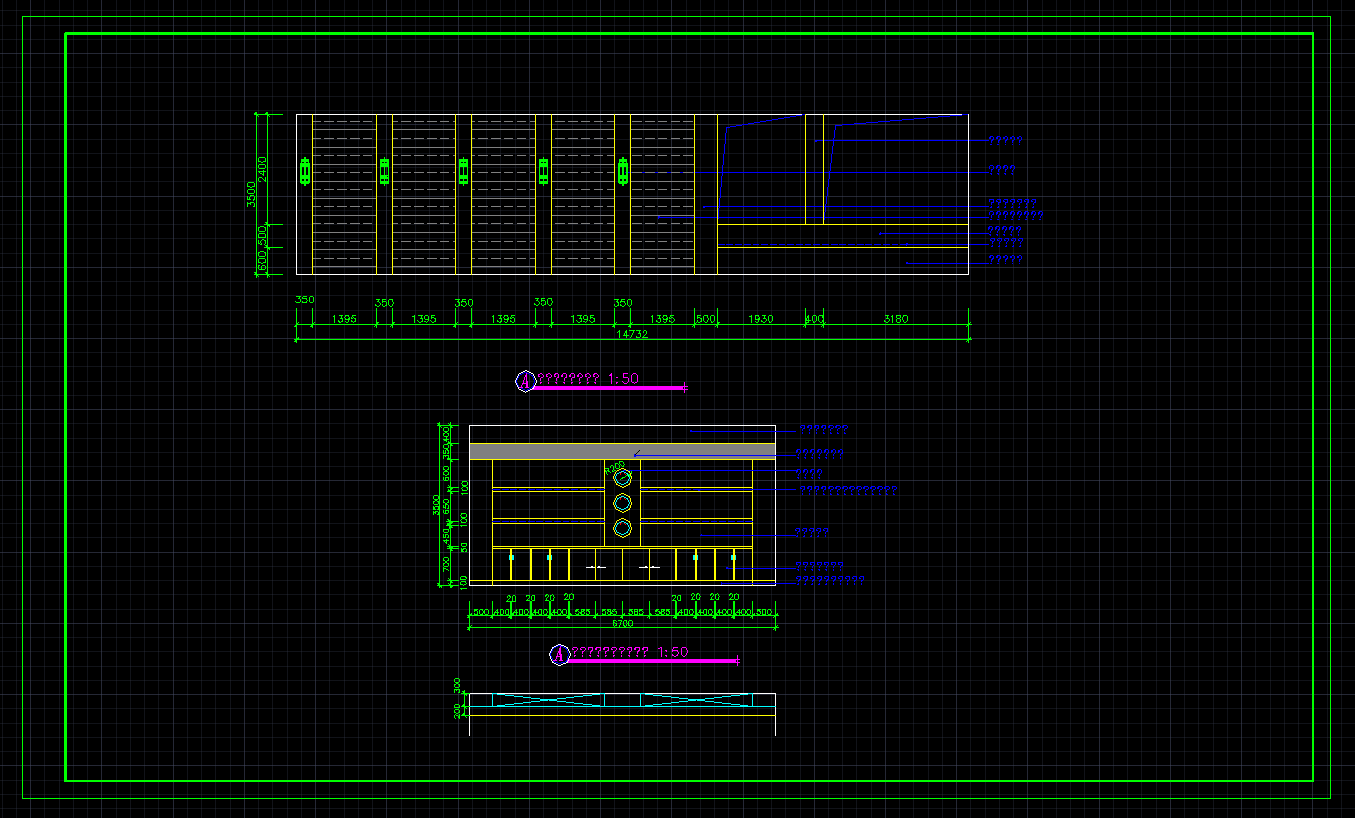This screenshot has height=818, width=1355.
Task: Select the bottom circle in cabinet column
Action: [x=622, y=528]
